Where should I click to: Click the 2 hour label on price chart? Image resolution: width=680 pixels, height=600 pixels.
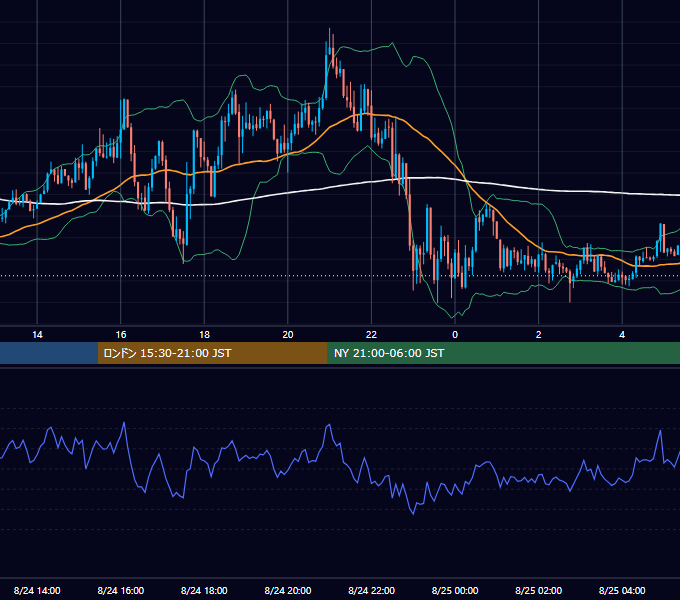(x=539, y=335)
